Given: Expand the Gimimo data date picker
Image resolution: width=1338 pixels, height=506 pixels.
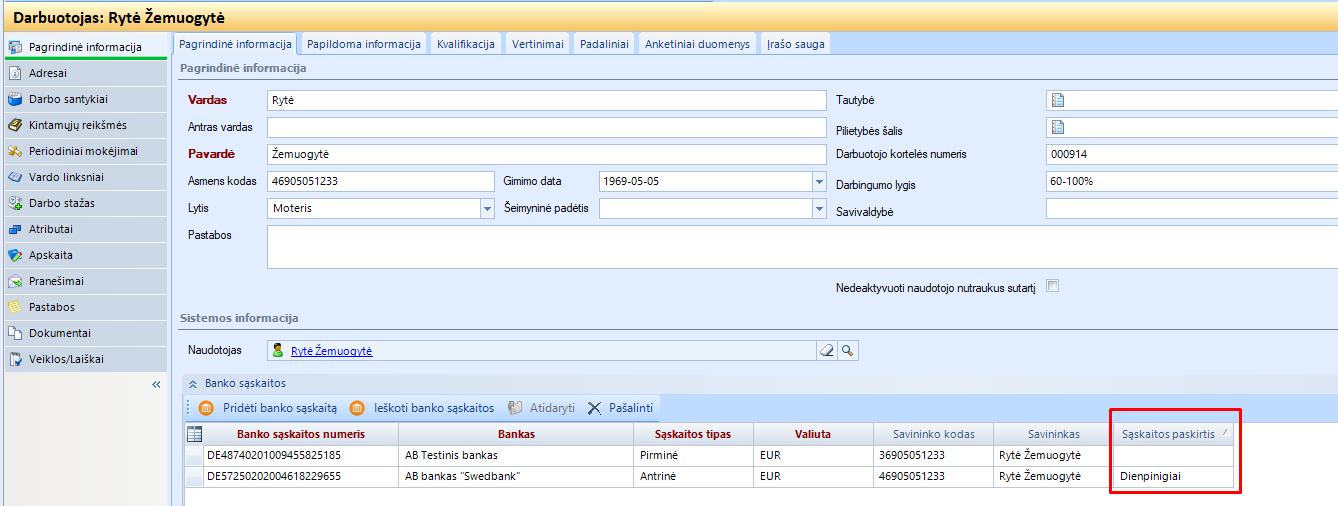Looking at the screenshot, I should [x=818, y=182].
